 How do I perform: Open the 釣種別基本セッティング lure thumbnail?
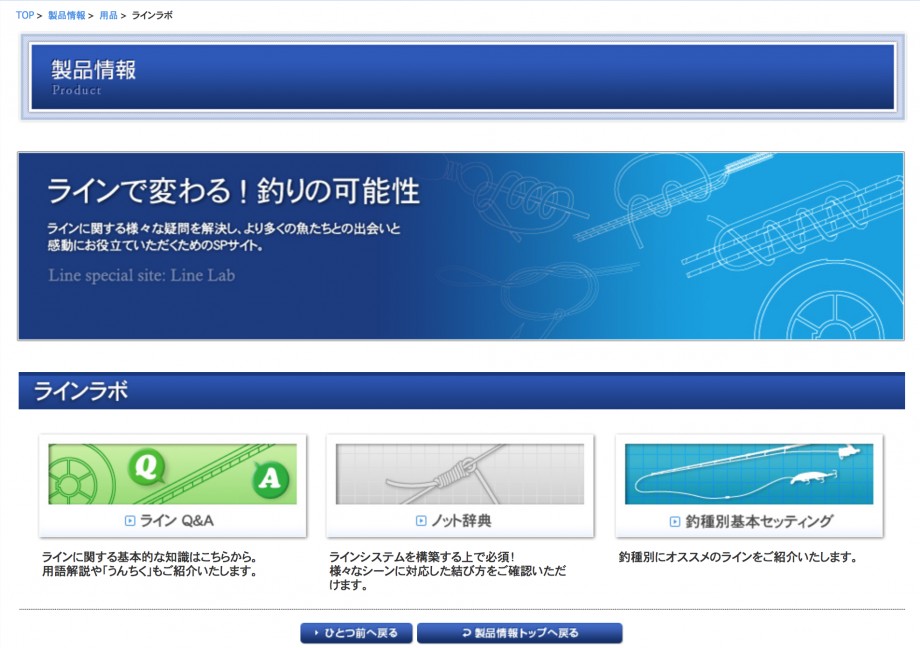[749, 474]
